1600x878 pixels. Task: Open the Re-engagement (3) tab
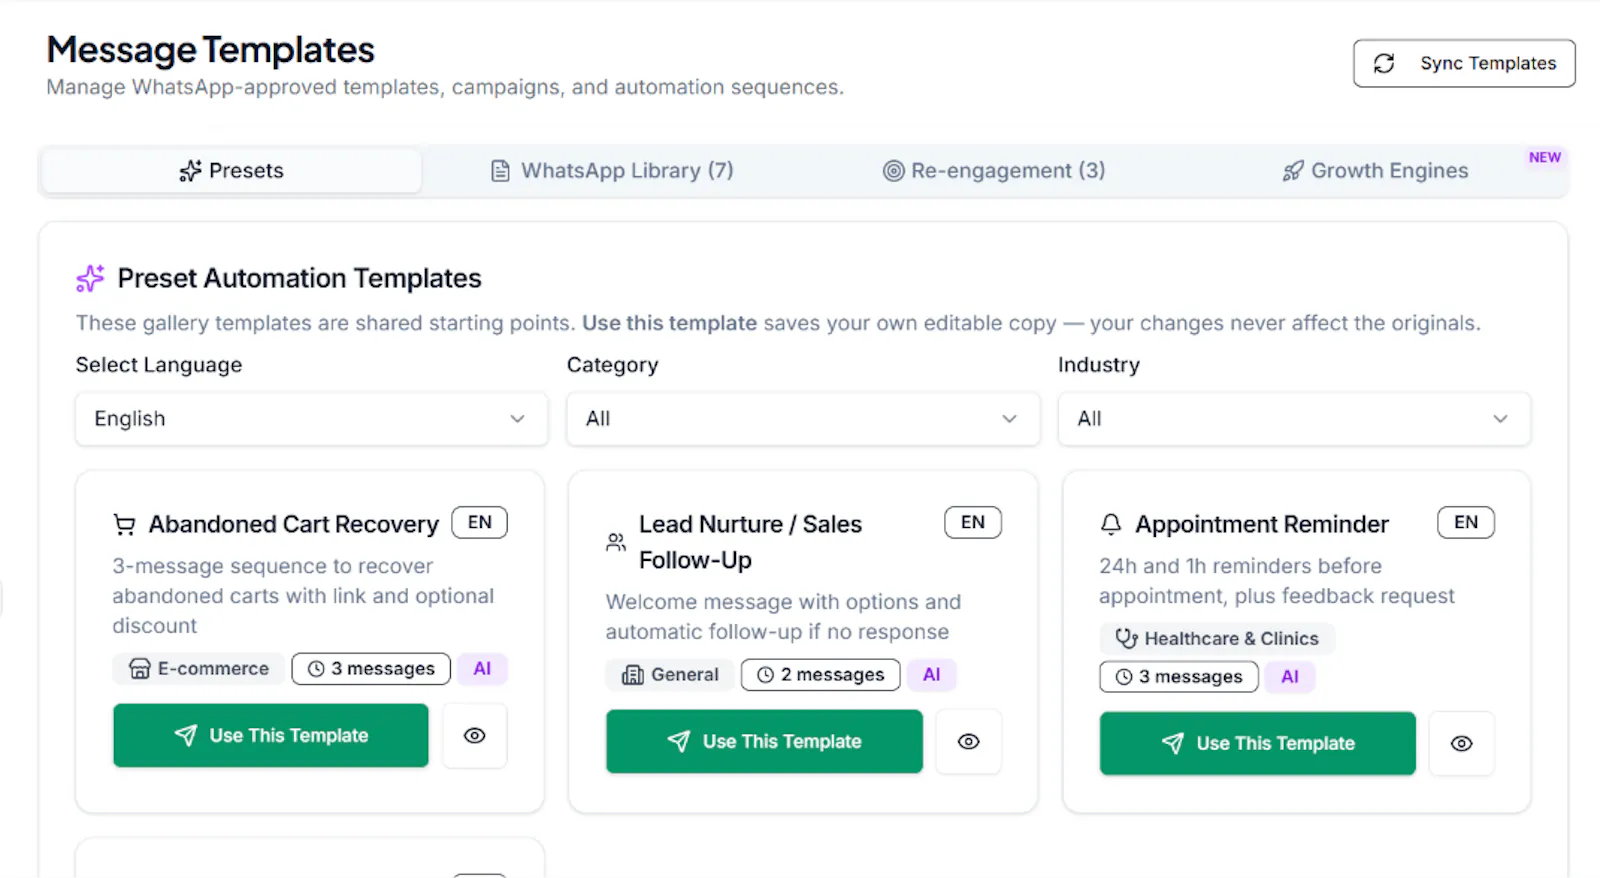coord(994,171)
